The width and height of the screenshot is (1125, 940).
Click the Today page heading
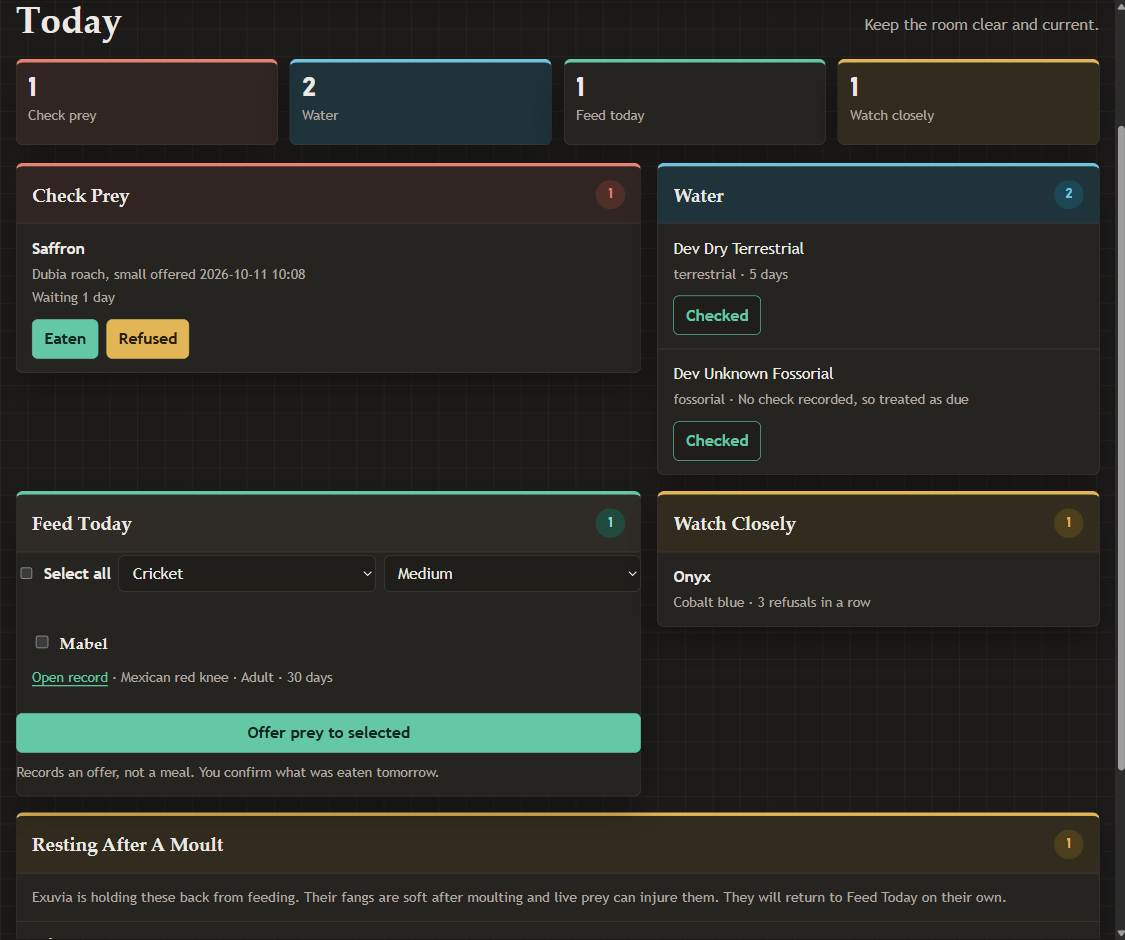(x=69, y=21)
